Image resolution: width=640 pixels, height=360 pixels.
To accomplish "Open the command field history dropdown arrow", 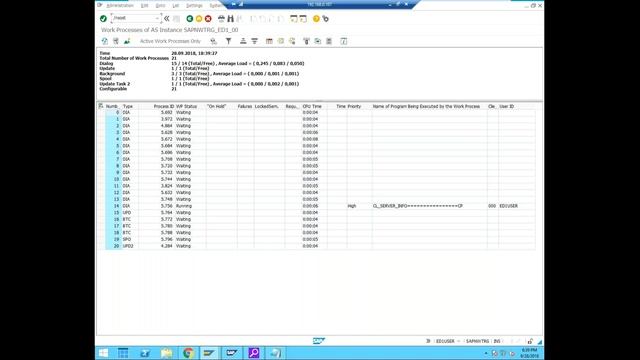I will pyautogui.click(x=157, y=18).
